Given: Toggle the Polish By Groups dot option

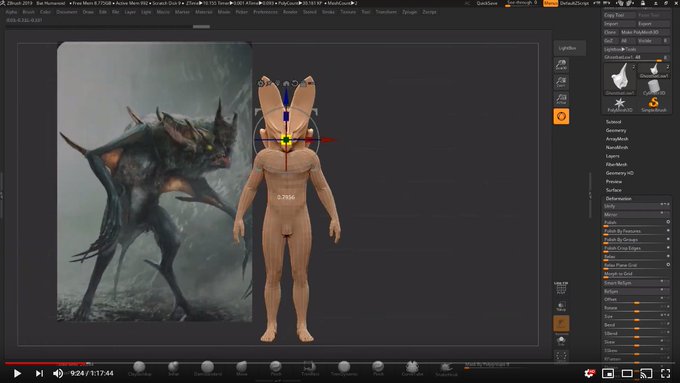Looking at the screenshot, I should coord(668,239).
